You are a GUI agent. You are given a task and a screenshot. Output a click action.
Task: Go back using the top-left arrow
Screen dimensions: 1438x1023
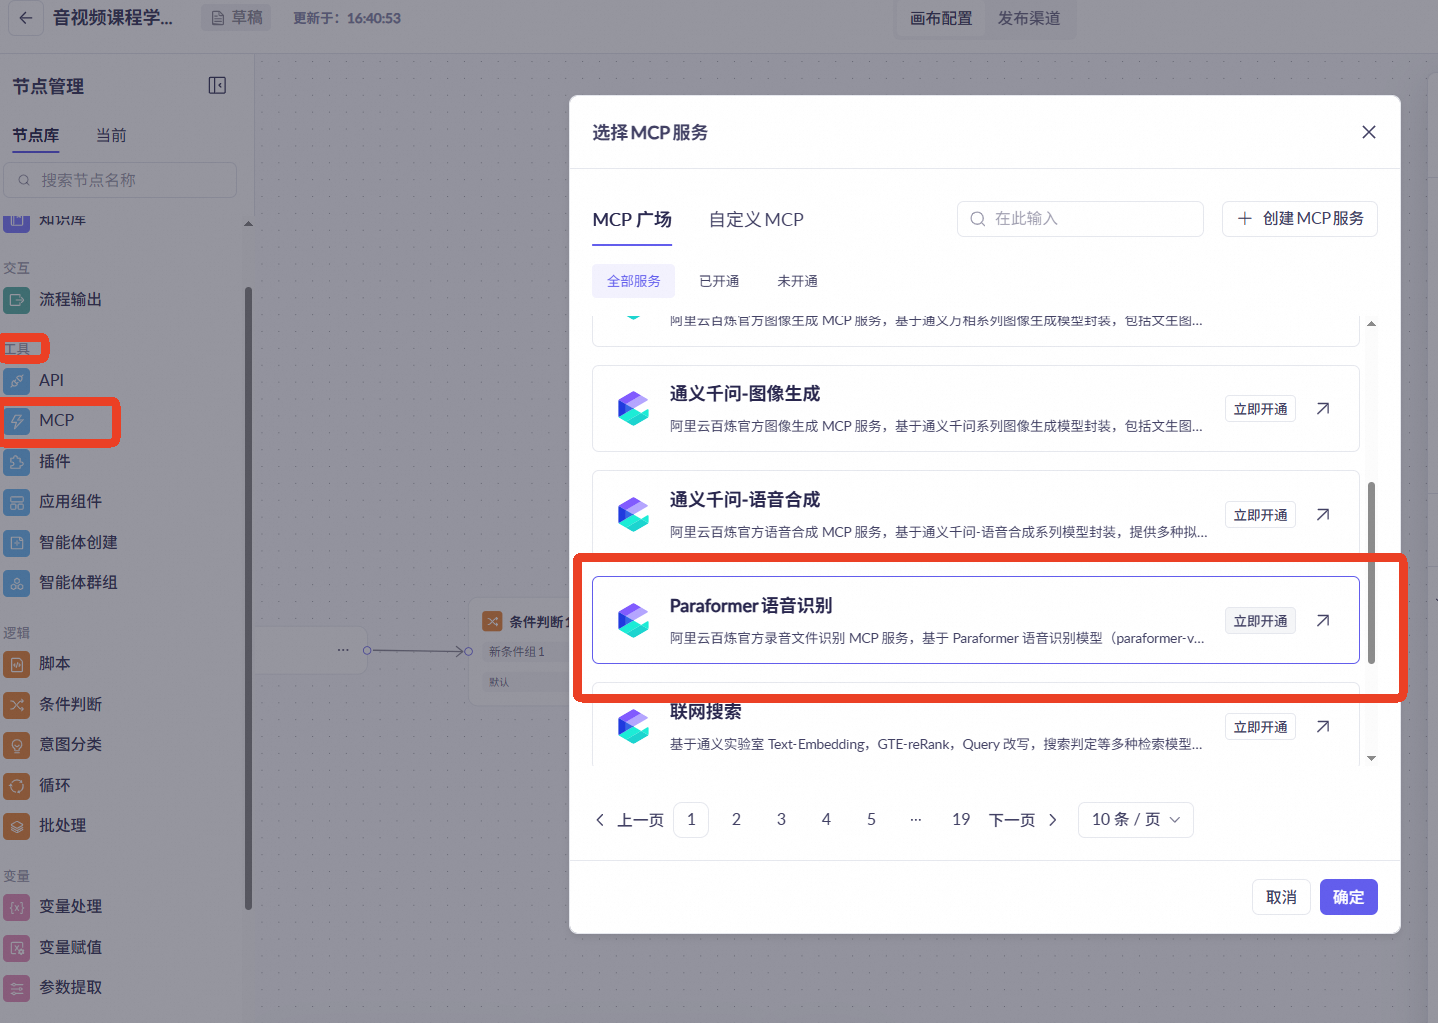tap(25, 18)
